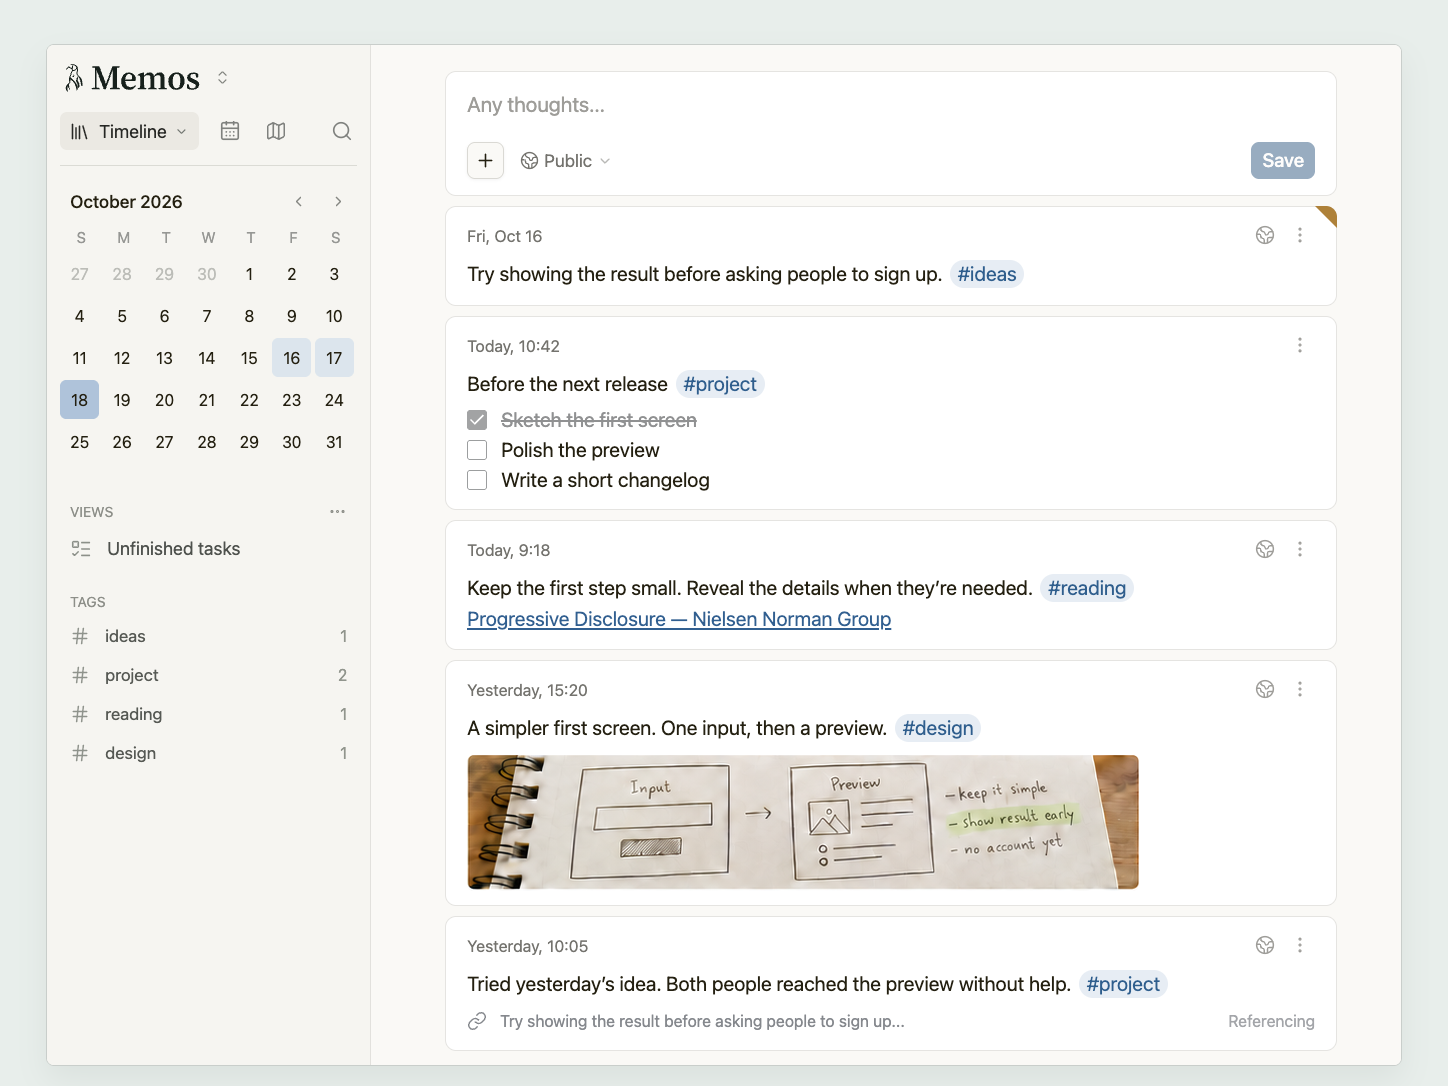Select October 17 on the calendar
The height and width of the screenshot is (1086, 1448).
(334, 358)
